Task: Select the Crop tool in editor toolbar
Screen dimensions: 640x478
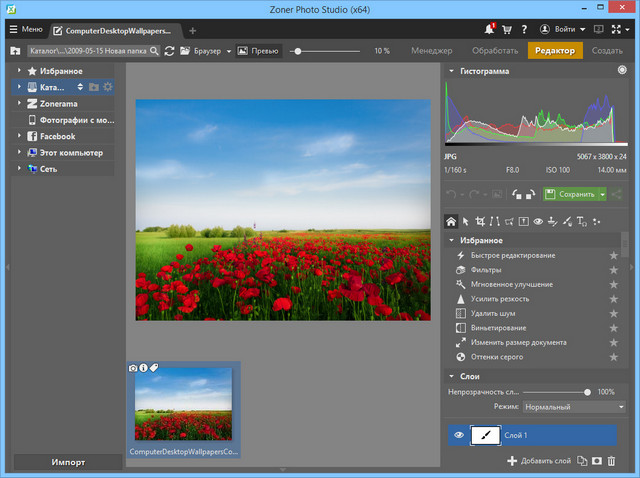Action: (x=481, y=222)
